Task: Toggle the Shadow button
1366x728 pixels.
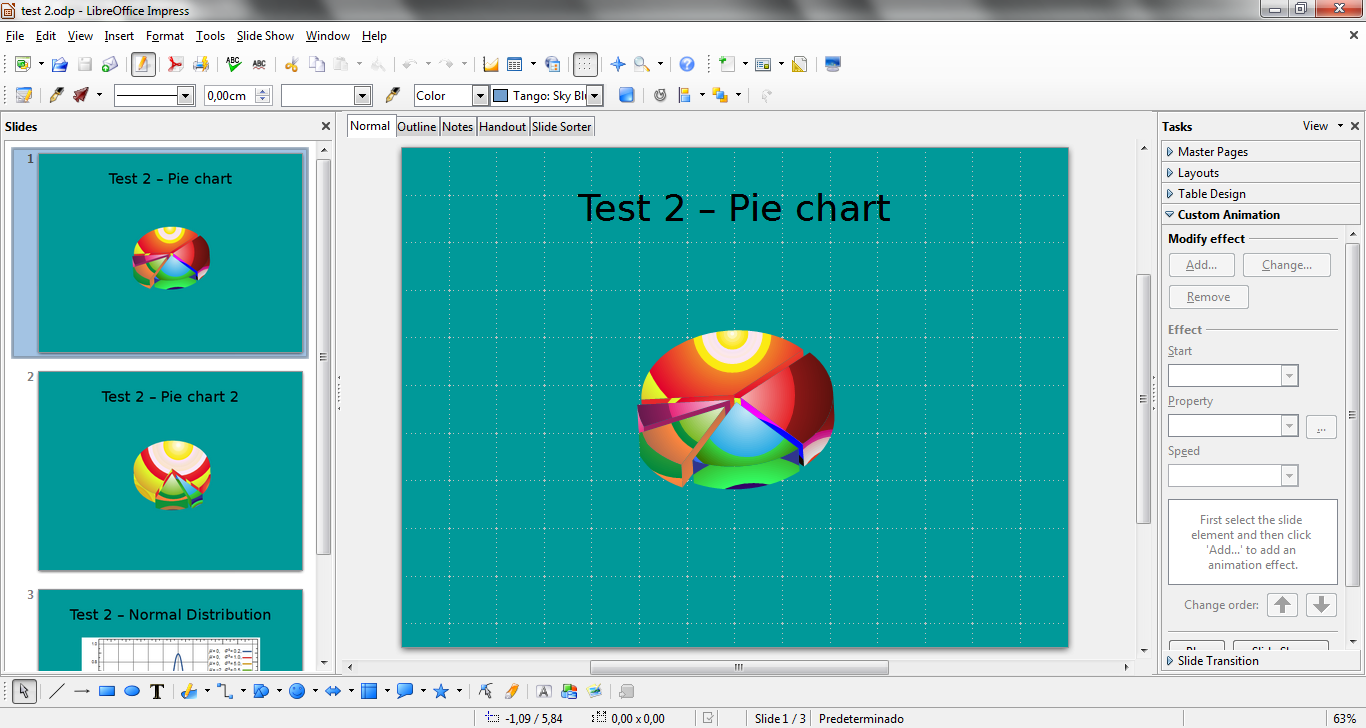Action: (x=626, y=95)
